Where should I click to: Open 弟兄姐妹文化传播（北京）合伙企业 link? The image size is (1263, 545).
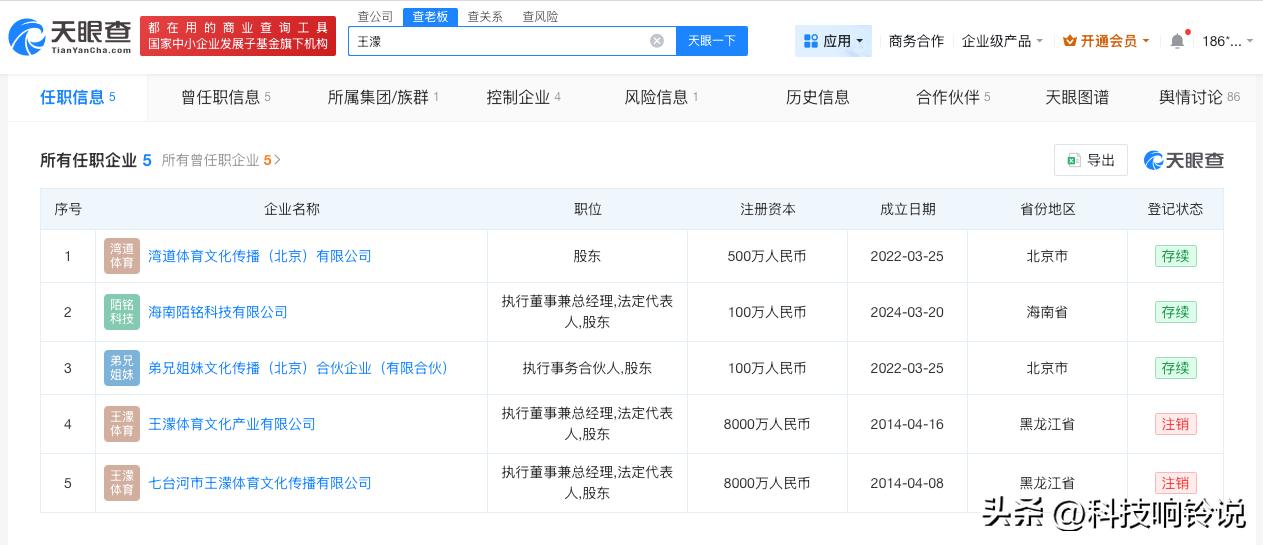coord(298,368)
